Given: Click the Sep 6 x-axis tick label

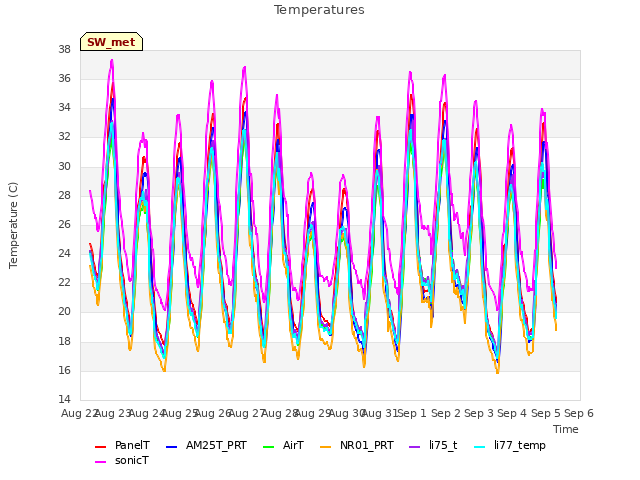Looking at the screenshot, I should point(579,413).
